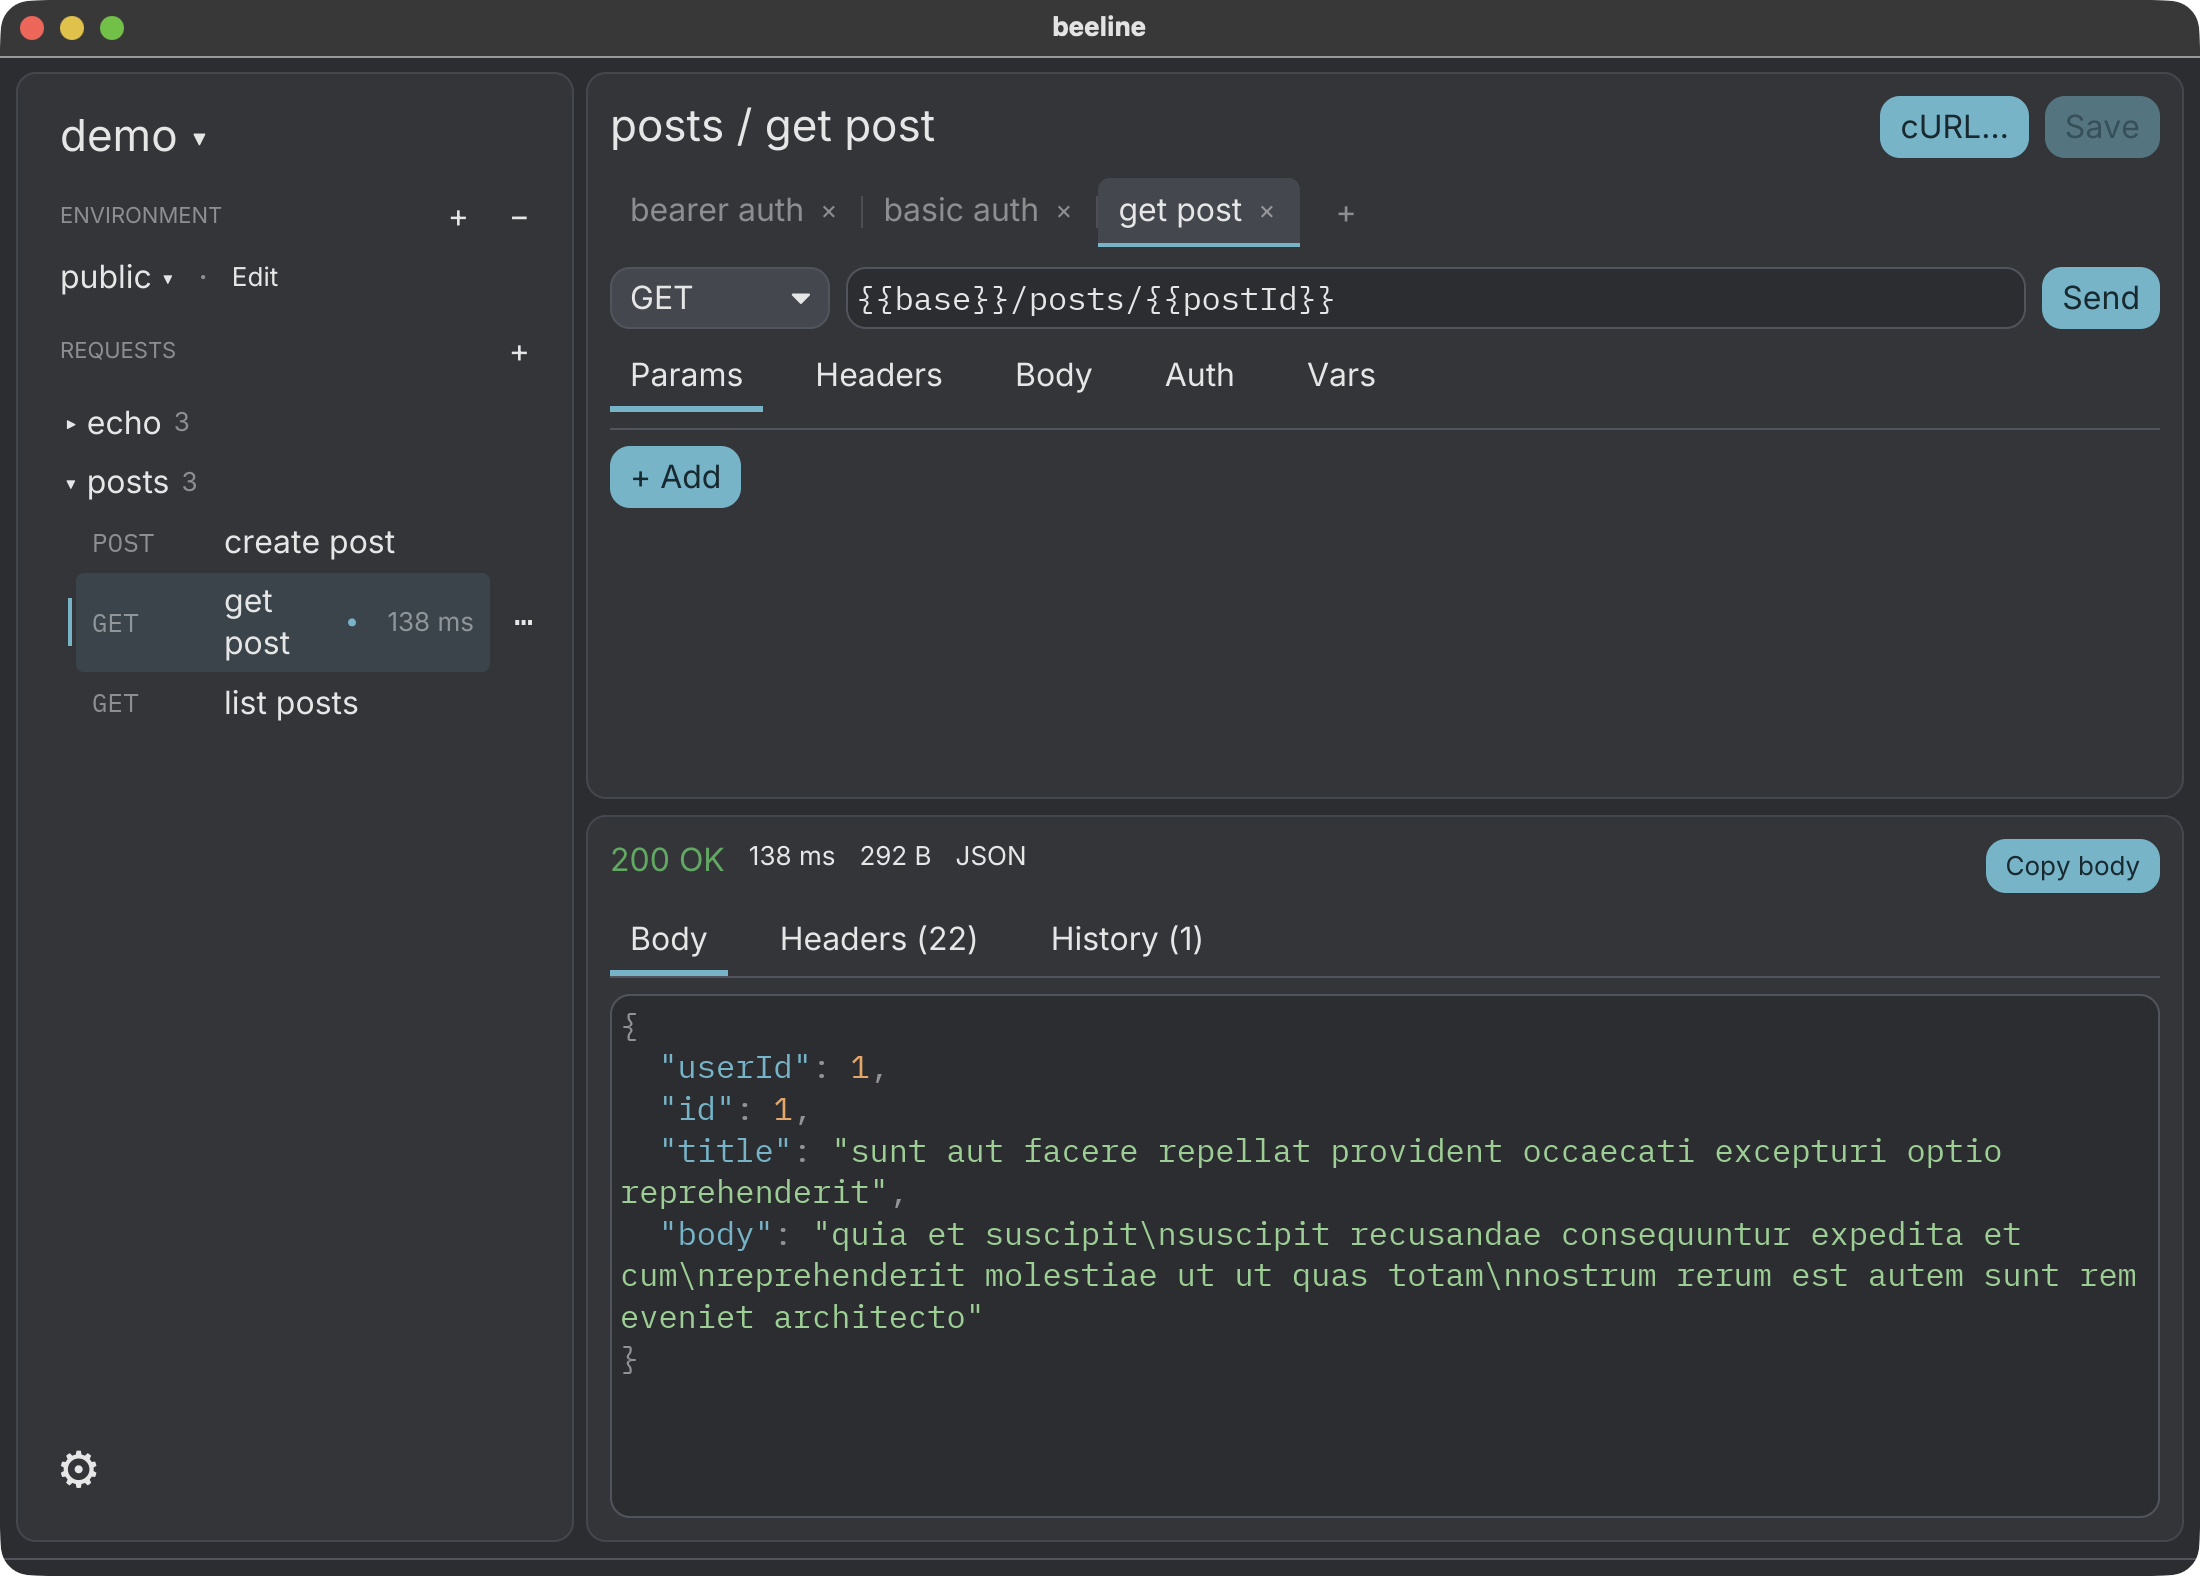
Task: Add a new environment with plus icon
Action: [458, 217]
